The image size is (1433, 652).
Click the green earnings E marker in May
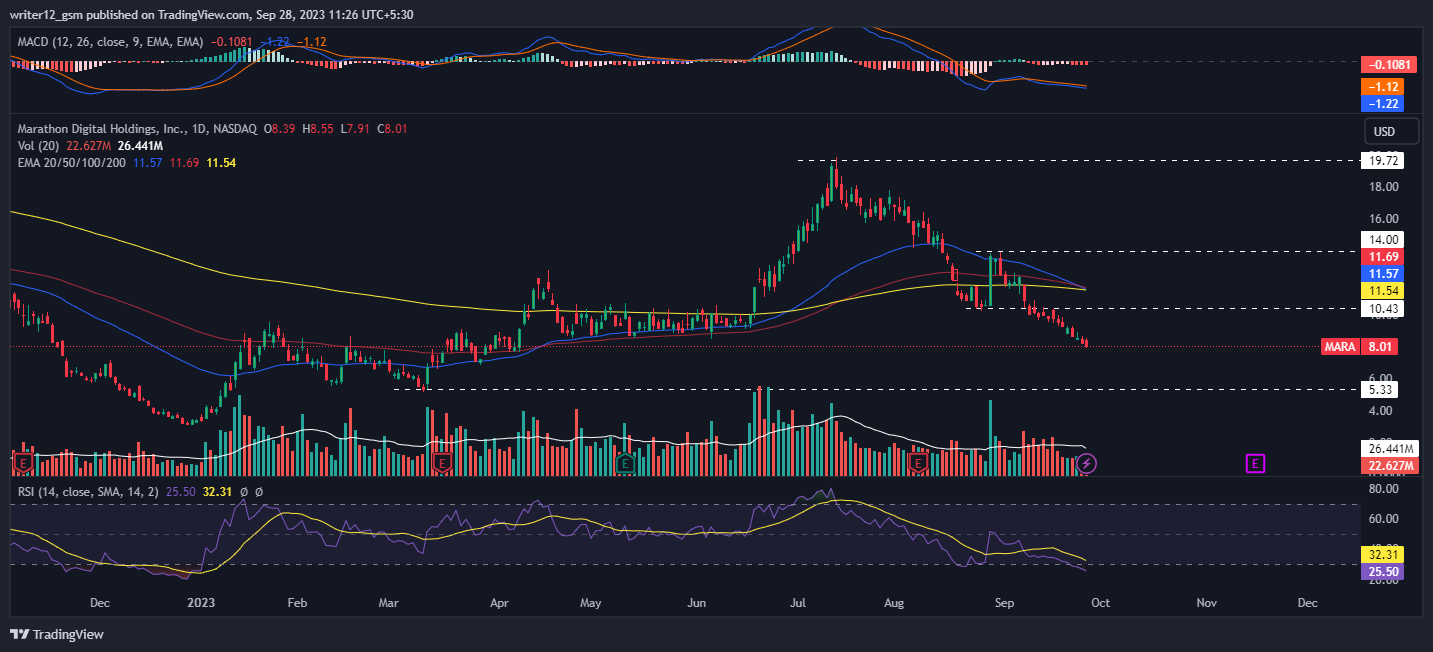tap(624, 463)
